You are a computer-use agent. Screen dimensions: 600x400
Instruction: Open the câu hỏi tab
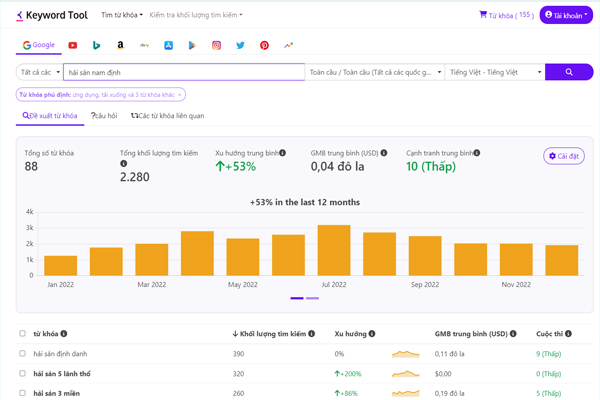tap(104, 116)
